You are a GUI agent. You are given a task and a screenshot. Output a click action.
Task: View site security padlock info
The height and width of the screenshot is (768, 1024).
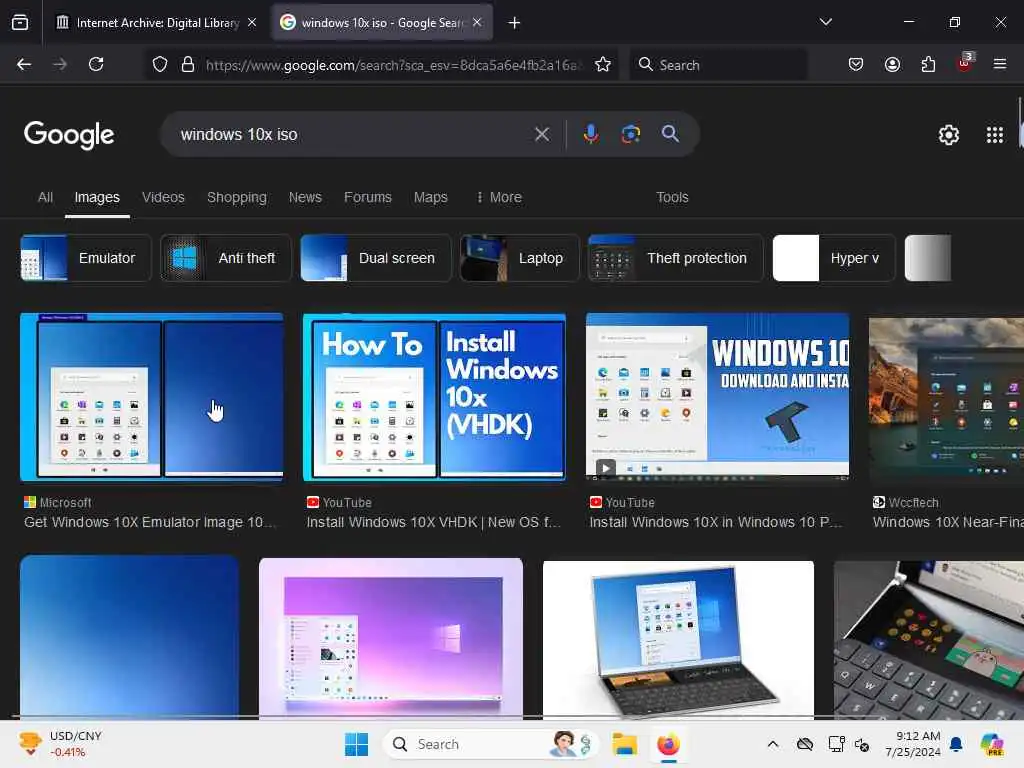pos(188,64)
